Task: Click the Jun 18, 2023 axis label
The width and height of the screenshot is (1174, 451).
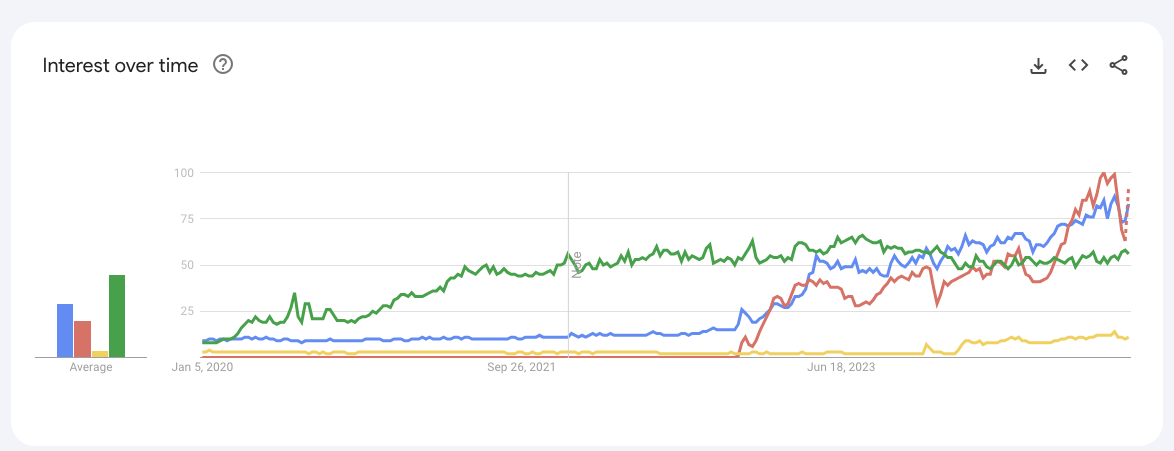Action: coord(841,368)
